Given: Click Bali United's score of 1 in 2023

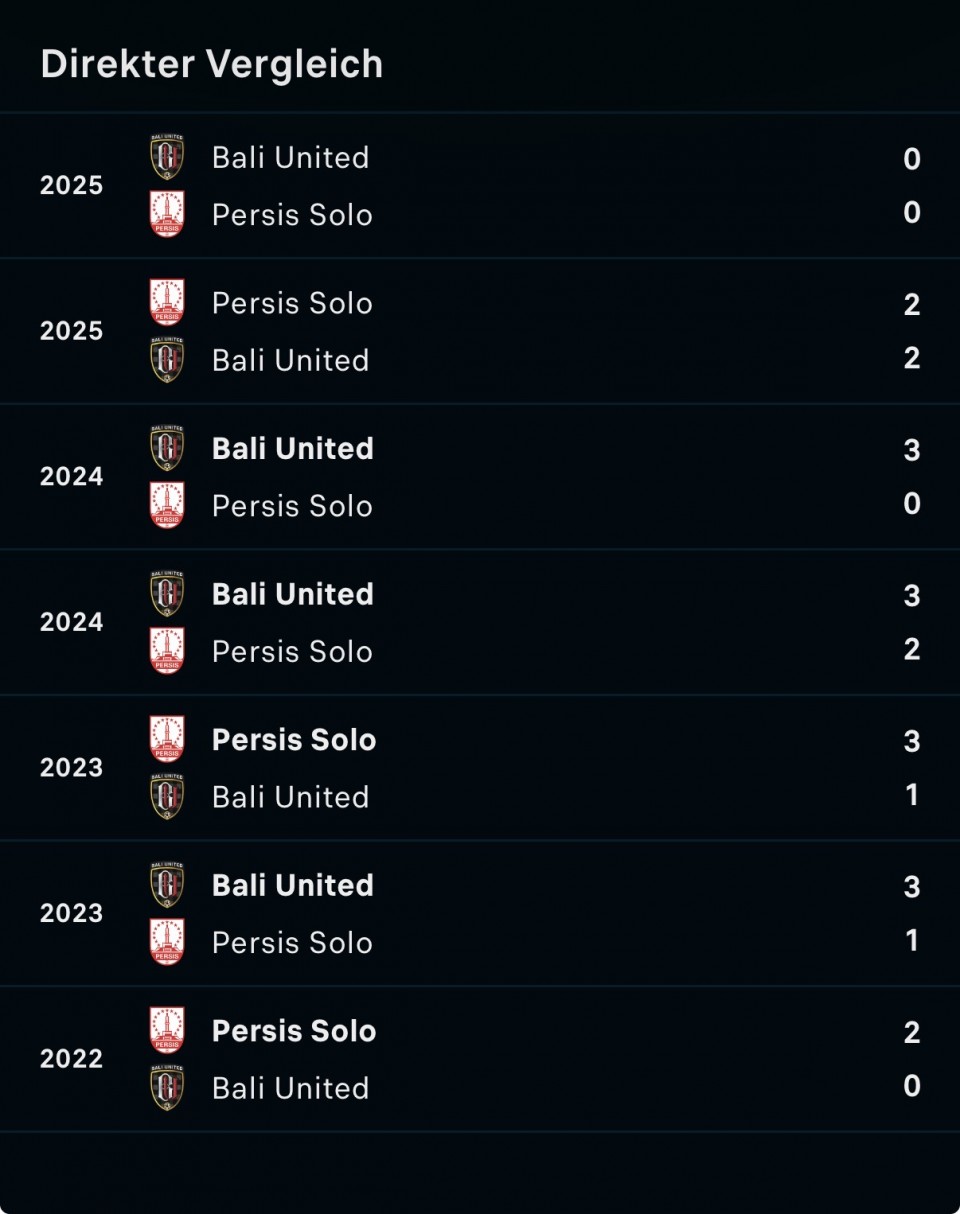Looking at the screenshot, I should pyautogui.click(x=911, y=795).
